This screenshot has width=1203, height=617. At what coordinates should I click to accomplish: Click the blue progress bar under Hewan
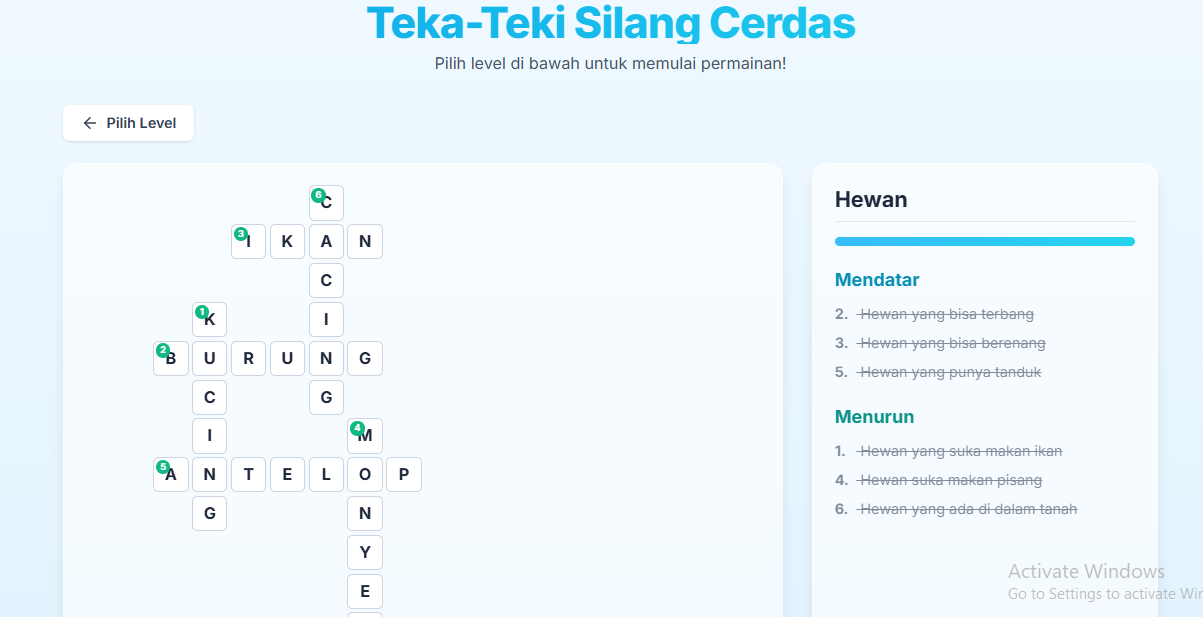point(984,241)
